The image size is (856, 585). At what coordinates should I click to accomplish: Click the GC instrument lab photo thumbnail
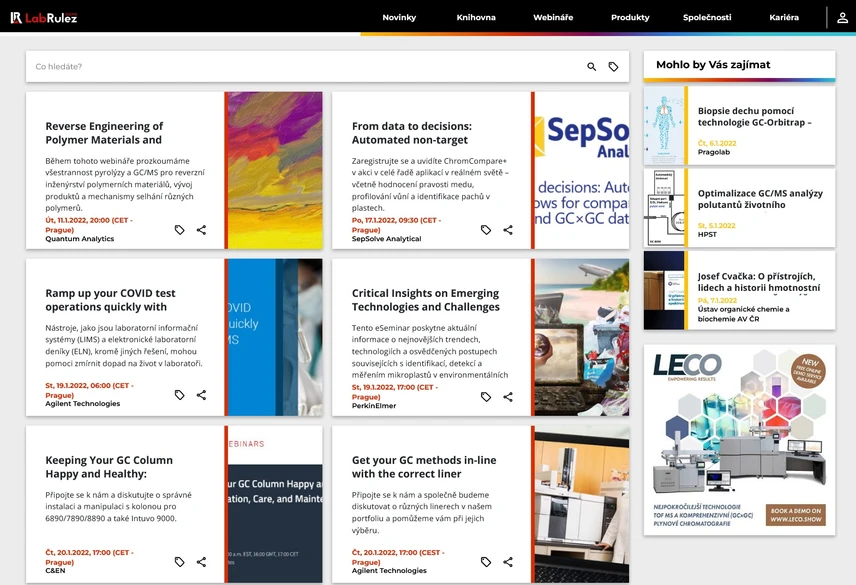pos(581,504)
